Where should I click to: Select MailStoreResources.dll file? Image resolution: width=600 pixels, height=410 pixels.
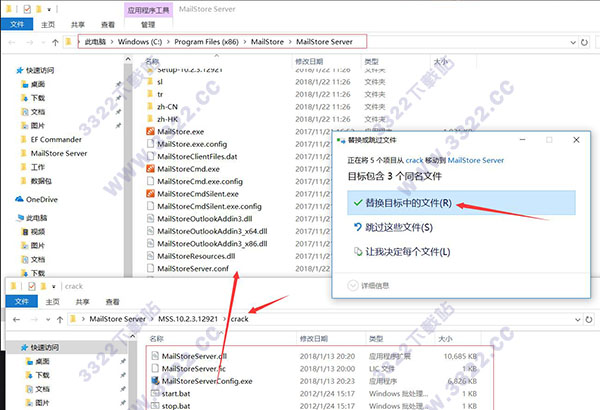click(x=196, y=256)
